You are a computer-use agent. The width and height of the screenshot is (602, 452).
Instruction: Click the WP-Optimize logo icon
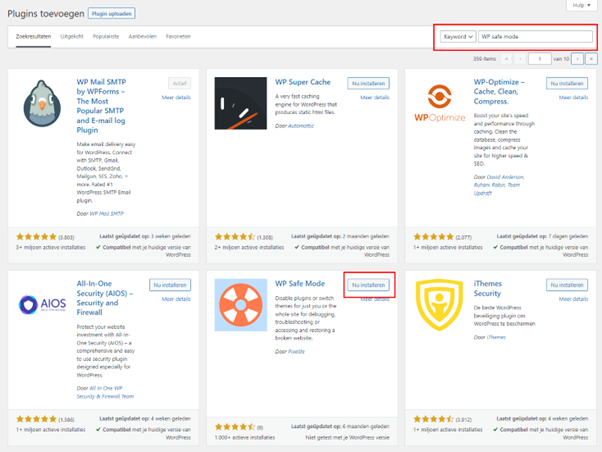click(439, 103)
